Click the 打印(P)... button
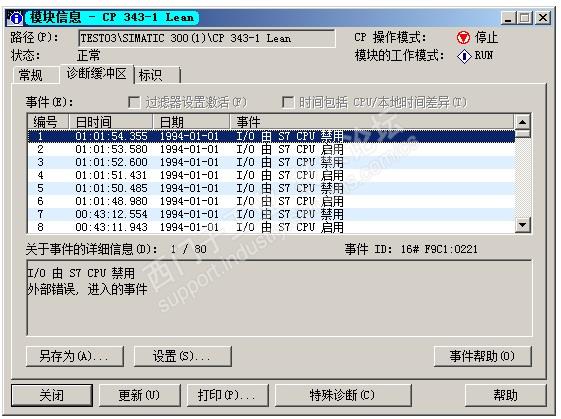Viewport: 561px width, 419px height. click(227, 395)
